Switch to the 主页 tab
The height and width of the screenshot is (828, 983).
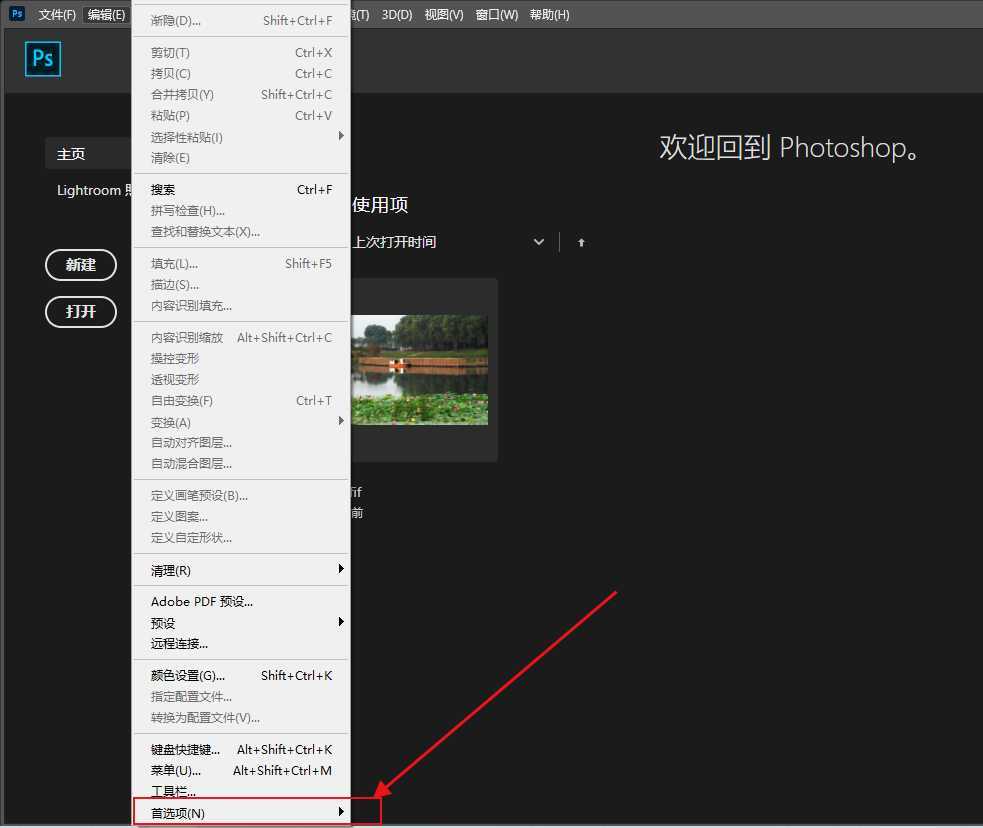pyautogui.click(x=71, y=154)
